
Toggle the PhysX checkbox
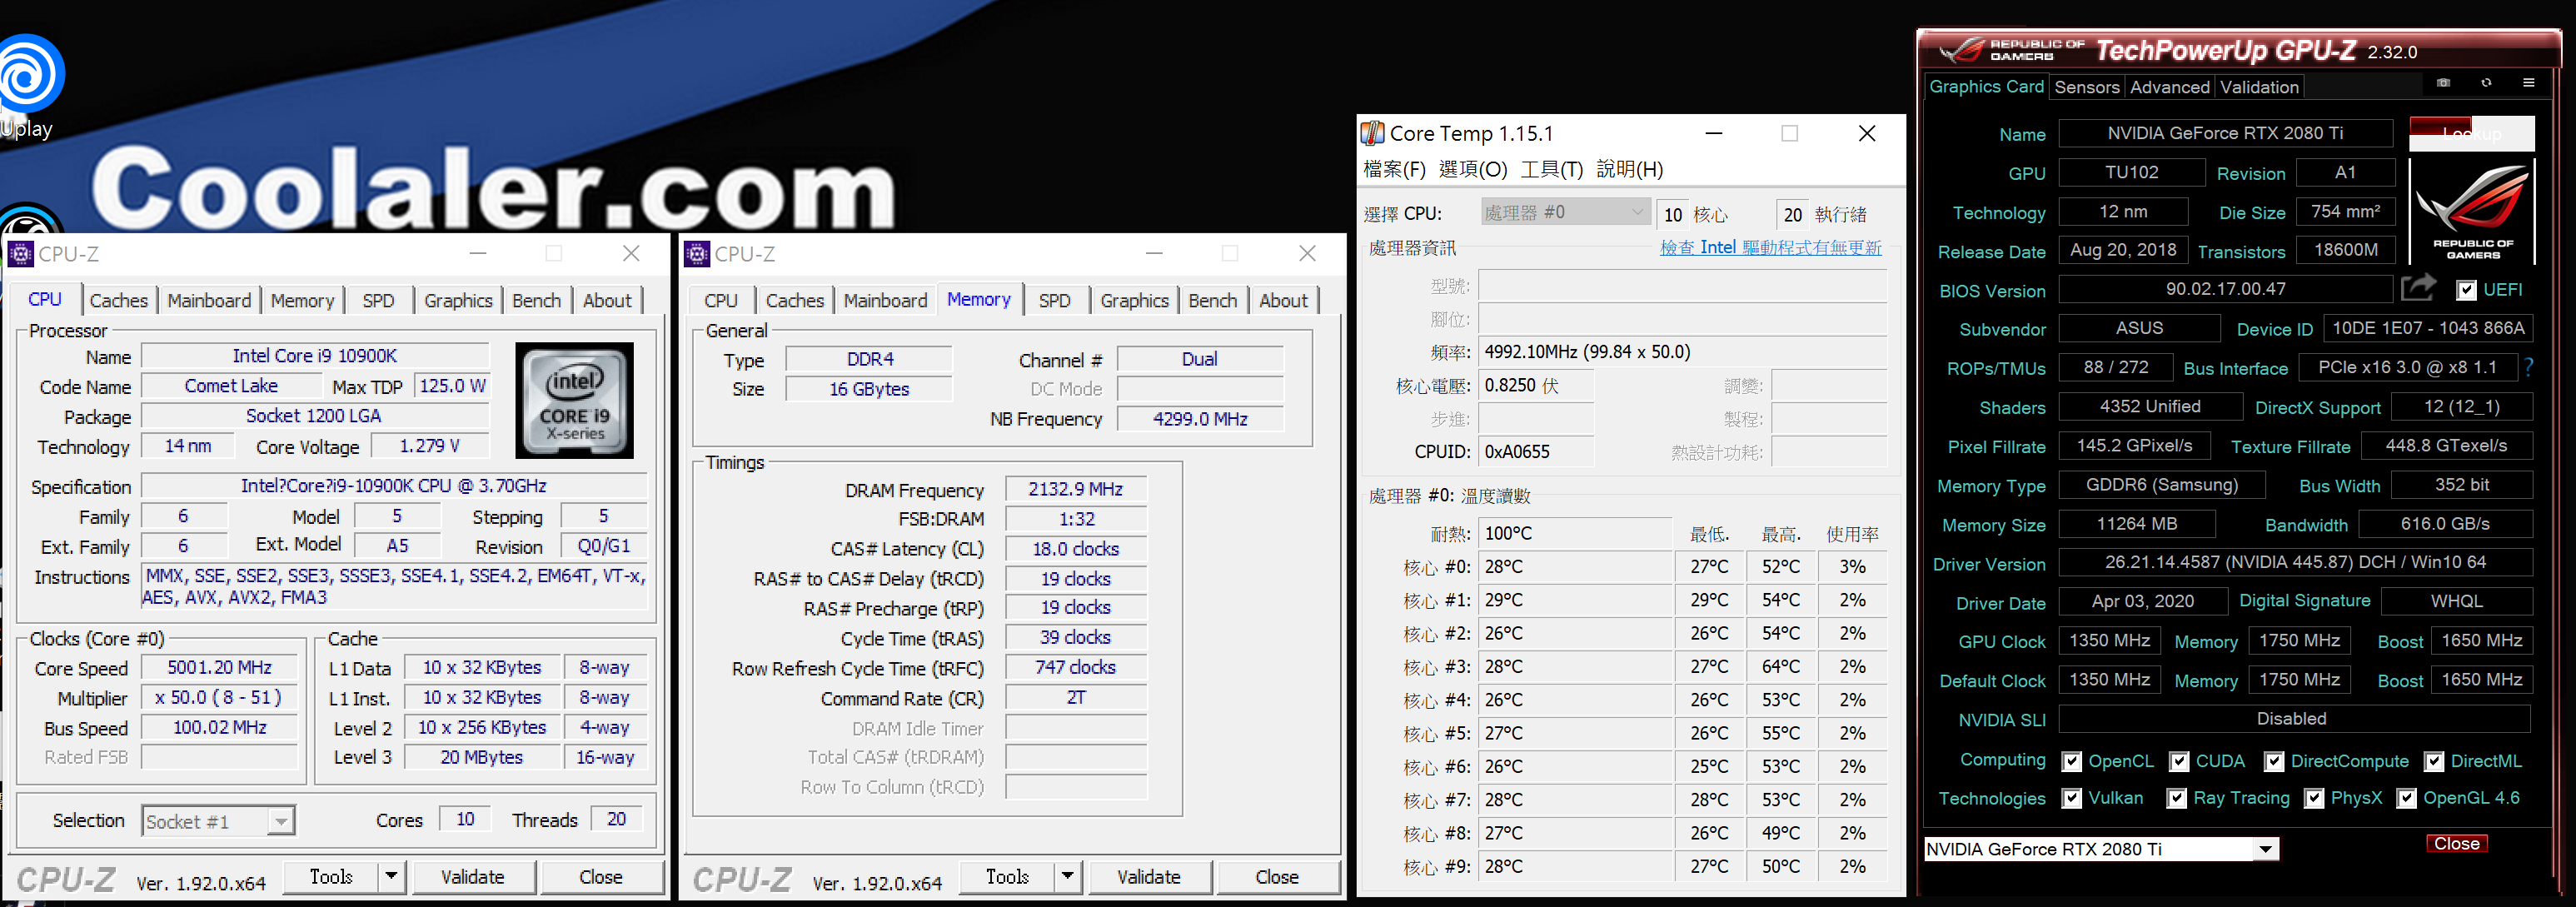click(2314, 798)
